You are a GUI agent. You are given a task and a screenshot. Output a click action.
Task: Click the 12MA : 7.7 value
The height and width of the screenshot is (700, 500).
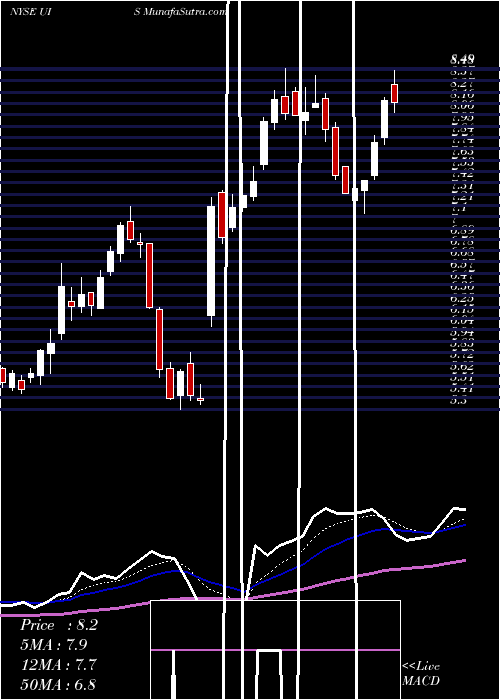(56, 665)
